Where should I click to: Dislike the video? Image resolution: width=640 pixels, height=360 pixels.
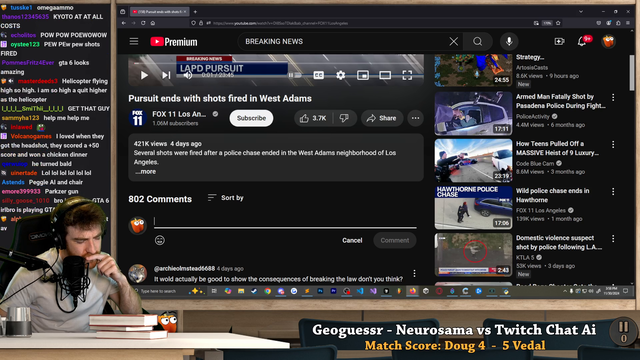point(344,118)
